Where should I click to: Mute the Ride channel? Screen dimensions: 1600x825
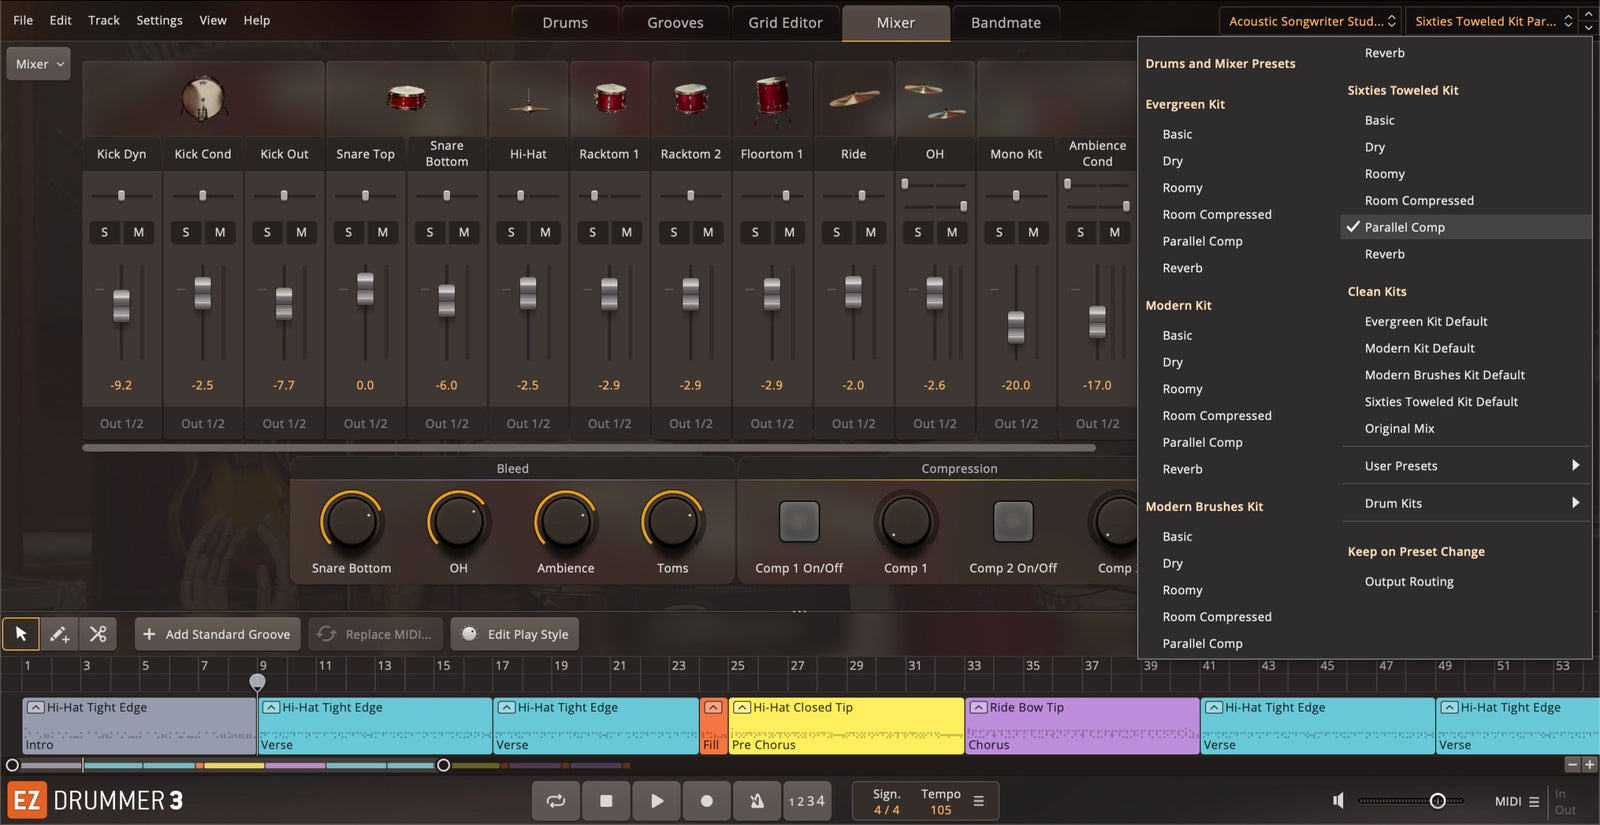pos(871,232)
